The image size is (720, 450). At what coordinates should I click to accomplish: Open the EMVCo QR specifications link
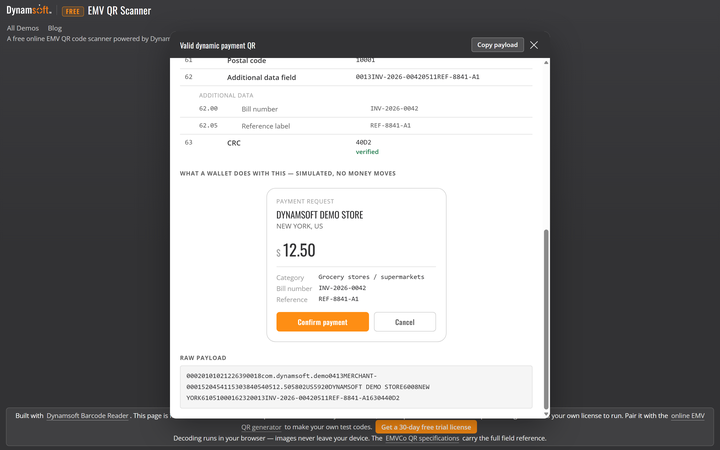coord(422,439)
